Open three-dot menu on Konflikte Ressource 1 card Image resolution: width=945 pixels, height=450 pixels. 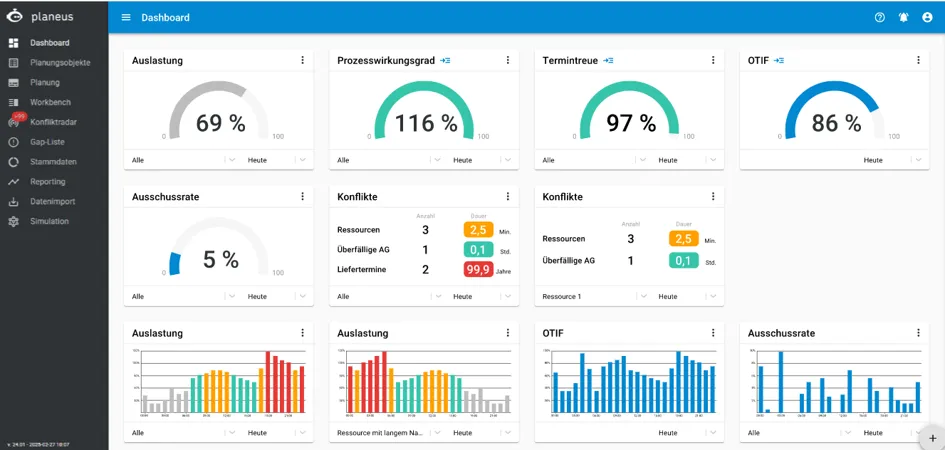(x=713, y=196)
